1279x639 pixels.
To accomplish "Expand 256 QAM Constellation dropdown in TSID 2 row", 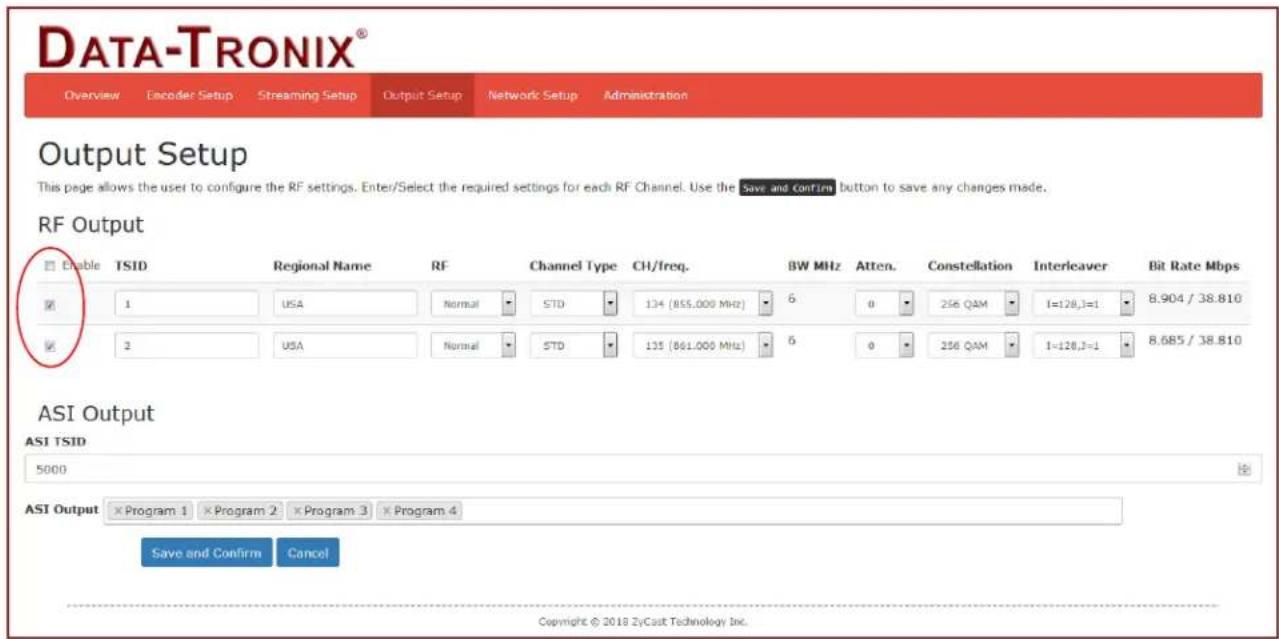I will tap(973, 345).
